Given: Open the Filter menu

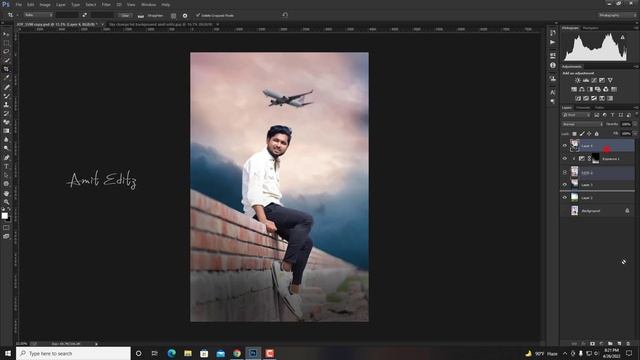Looking at the screenshot, I should (x=106, y=4).
